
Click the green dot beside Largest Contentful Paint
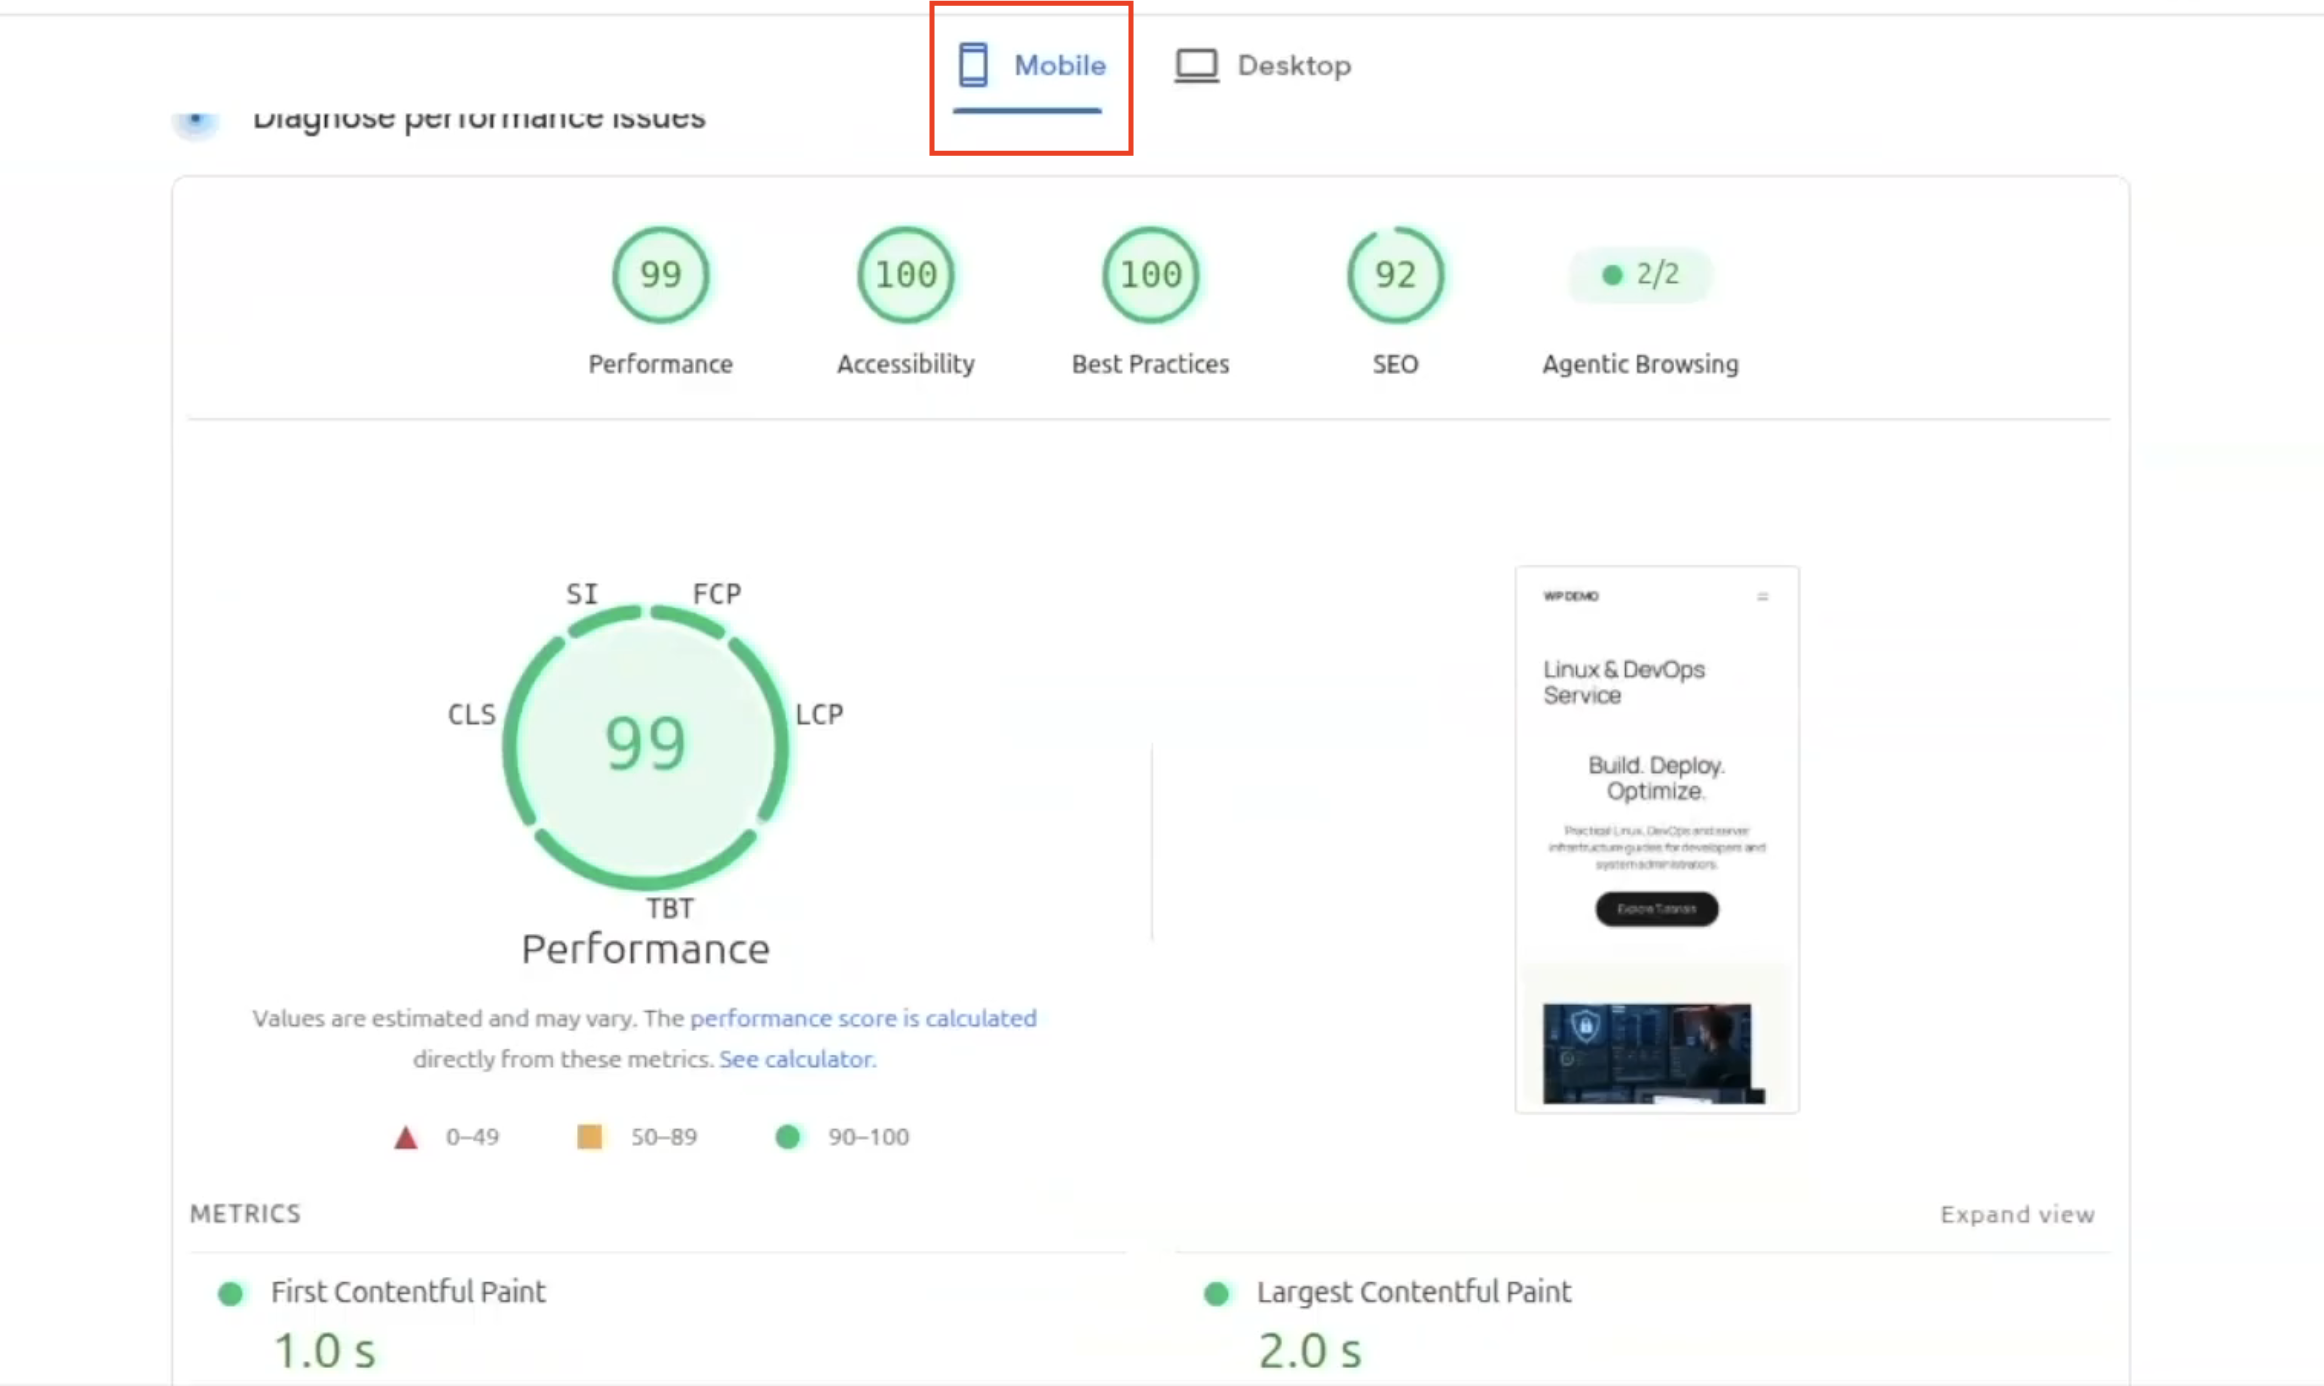tap(1217, 1294)
